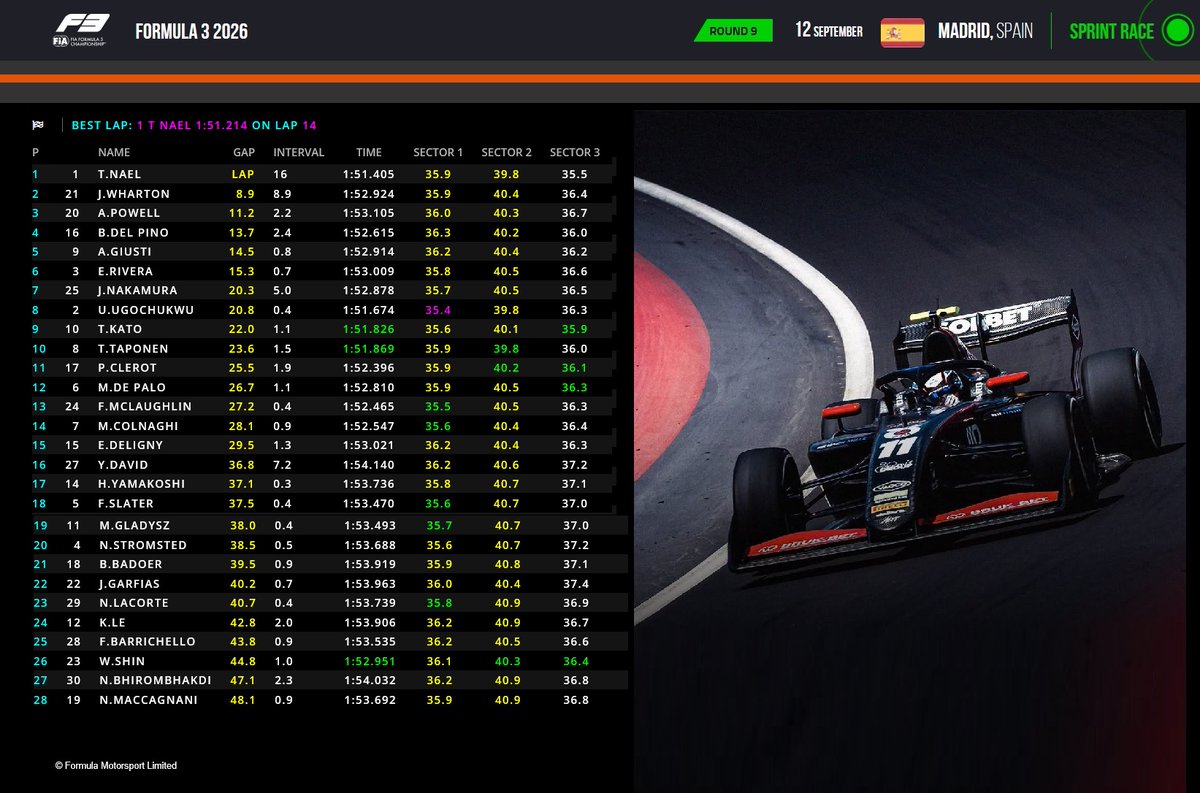Click T.TAPONEN's lap time 1:51.869
The height and width of the screenshot is (793, 1200).
tap(369, 348)
